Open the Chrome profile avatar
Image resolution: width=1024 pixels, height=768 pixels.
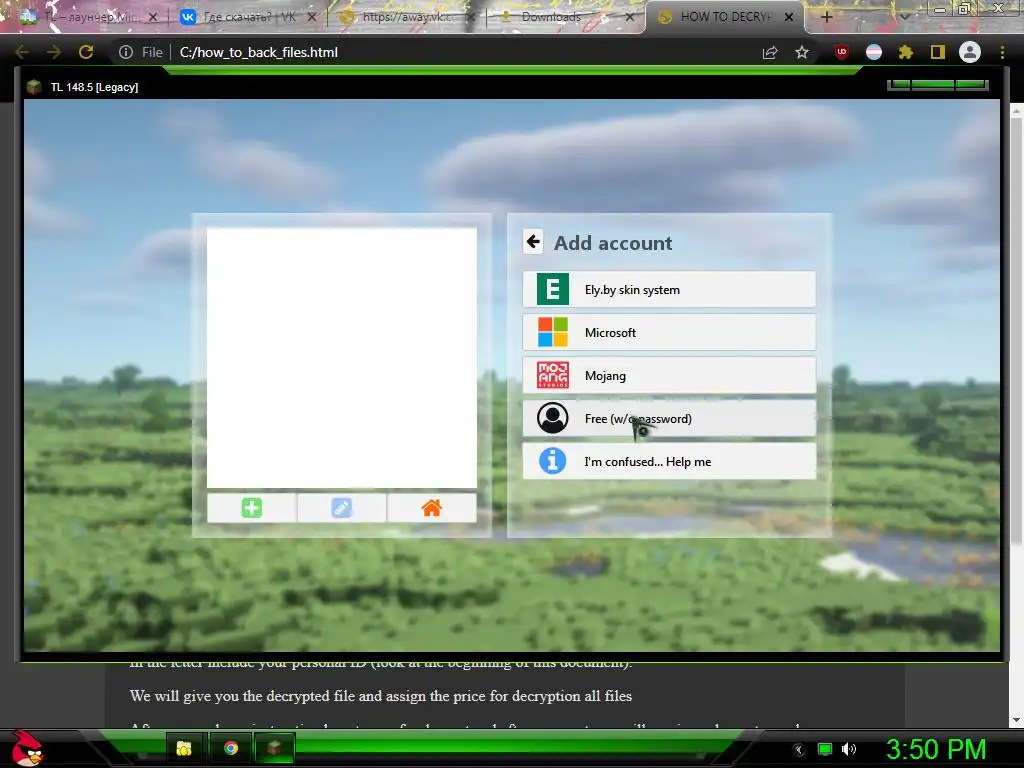[x=970, y=52]
